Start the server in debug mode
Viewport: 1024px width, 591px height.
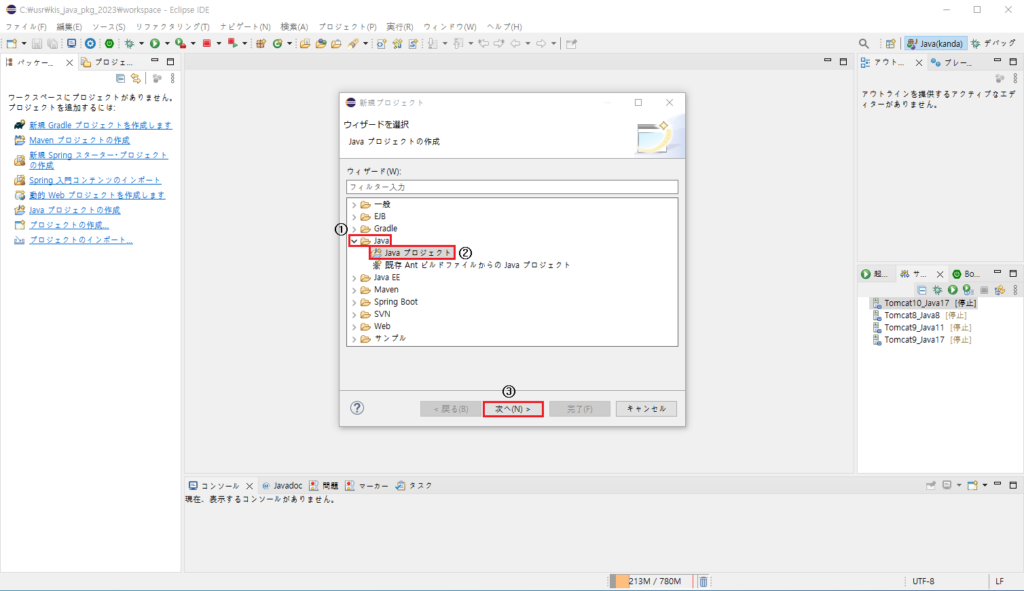[x=938, y=290]
